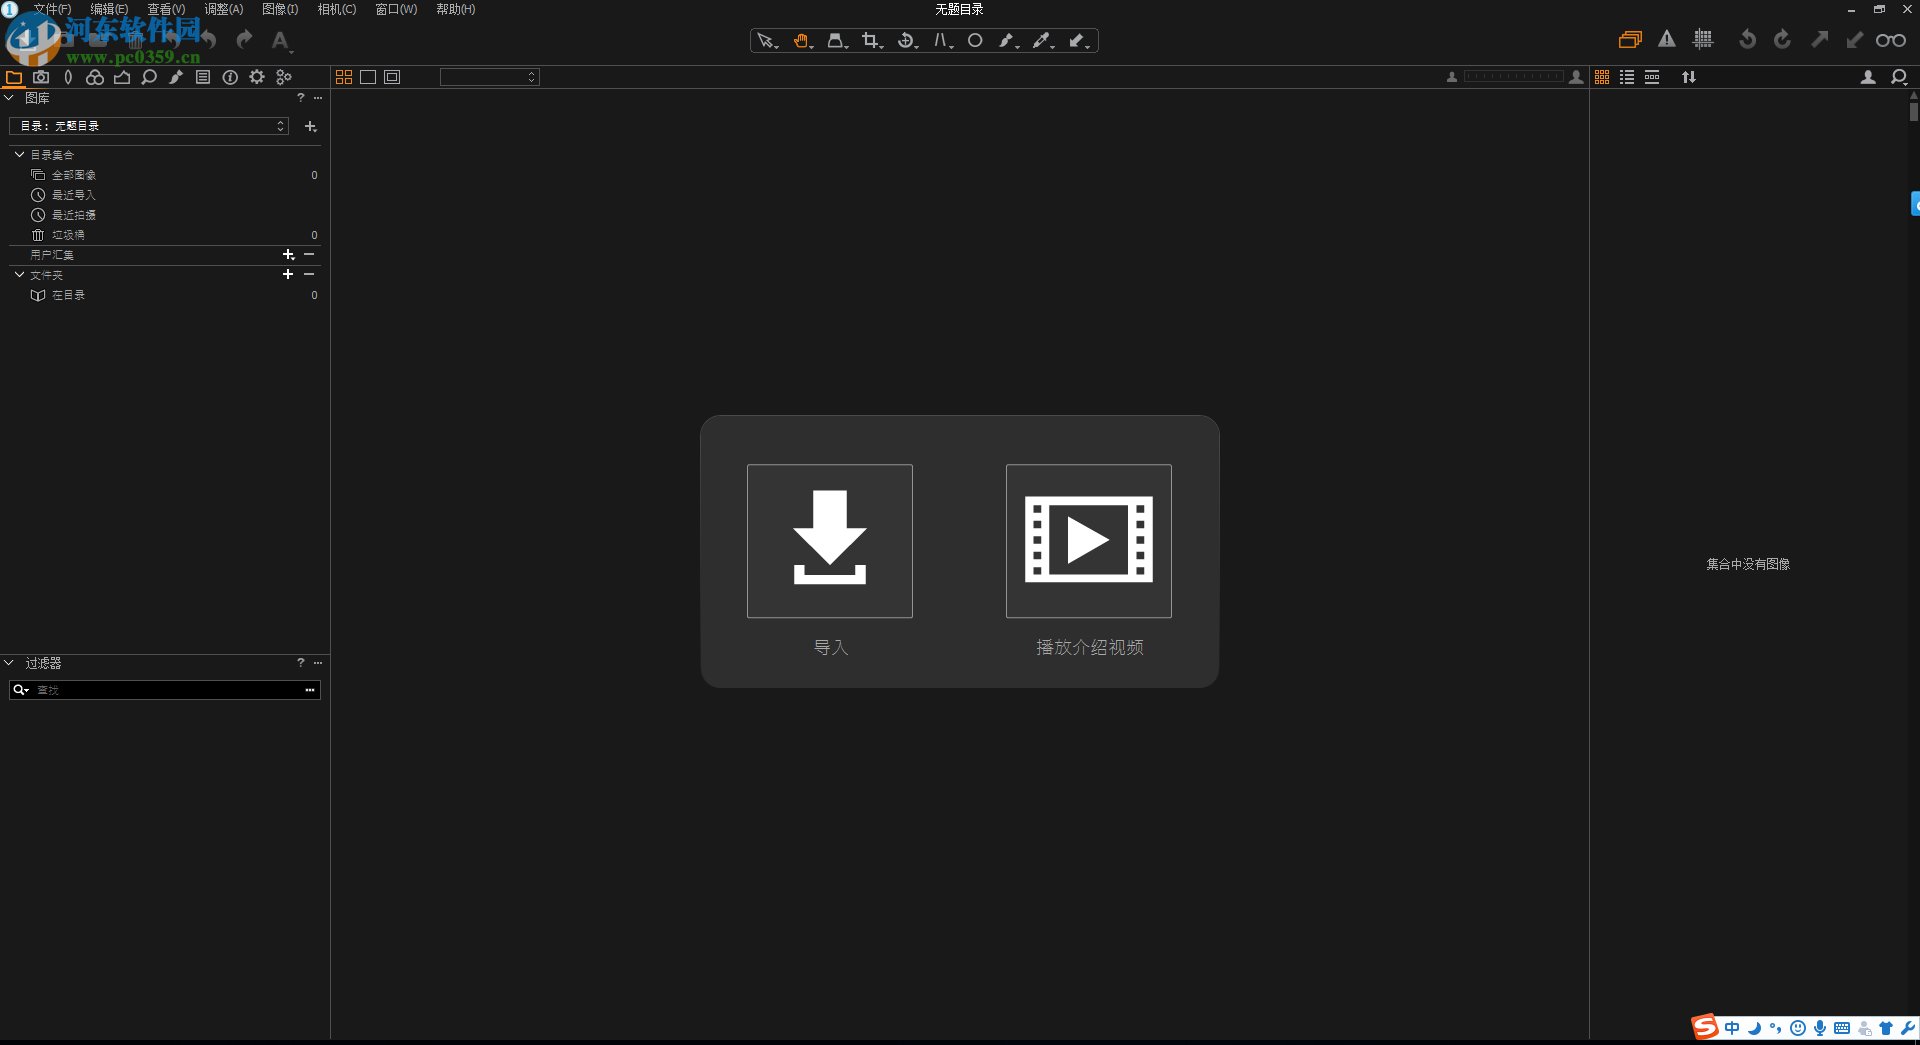The height and width of the screenshot is (1045, 1920).
Task: Open the Exposure tool tab
Action: 122,77
